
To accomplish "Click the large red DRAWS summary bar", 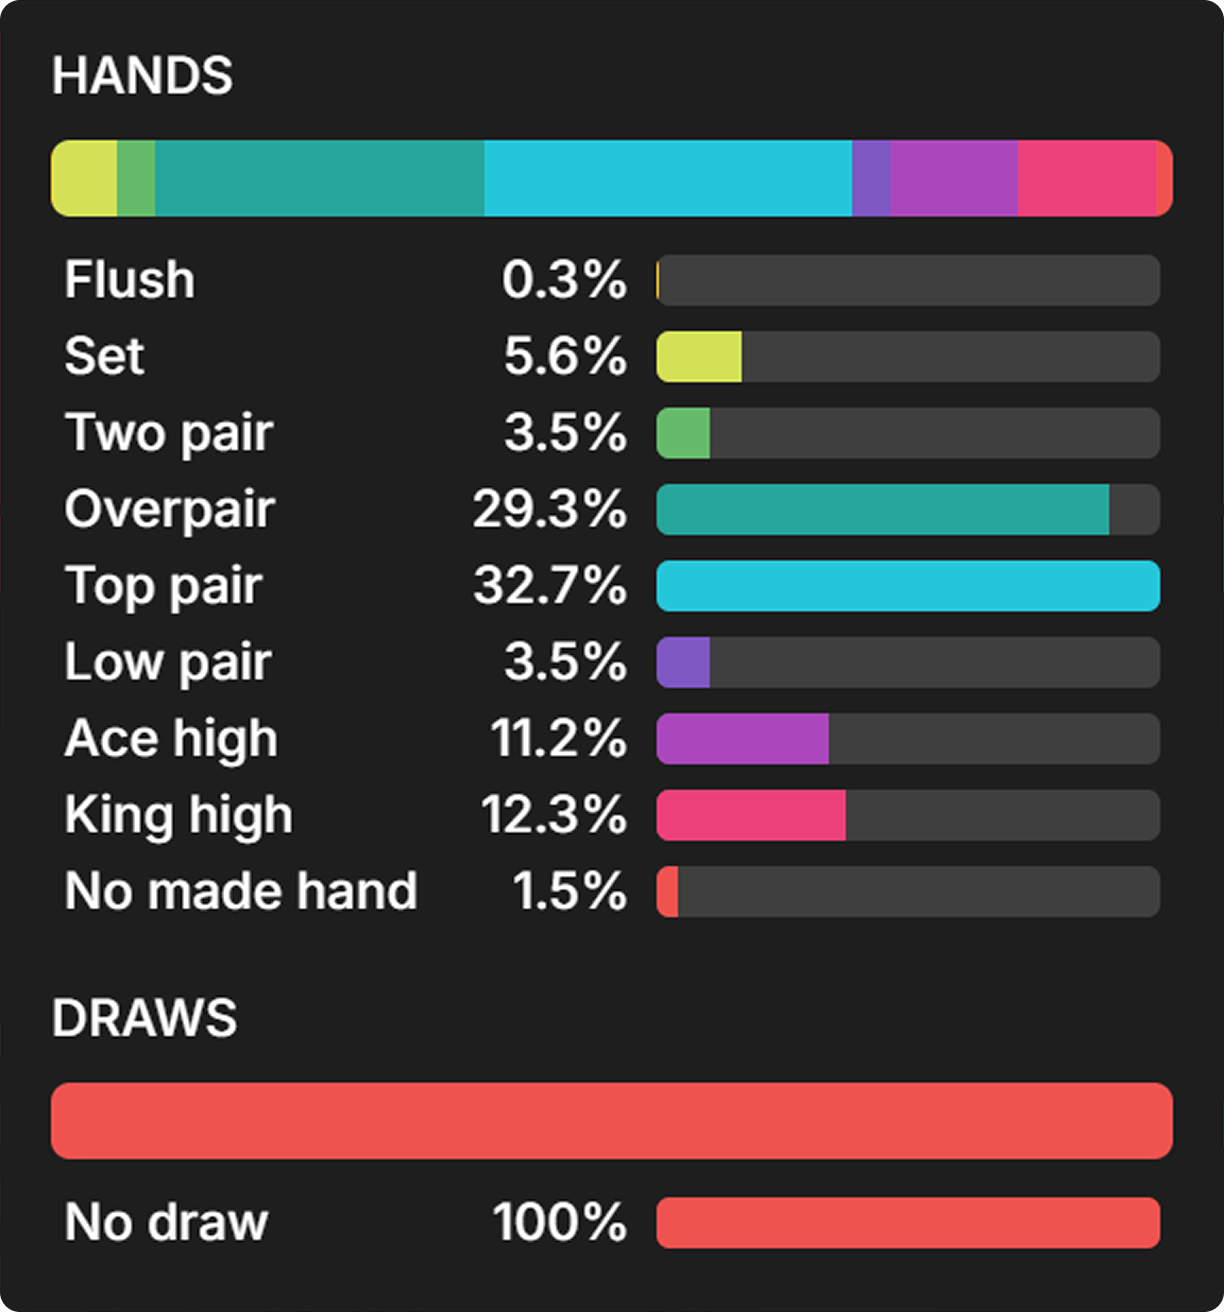I will 612,1121.
